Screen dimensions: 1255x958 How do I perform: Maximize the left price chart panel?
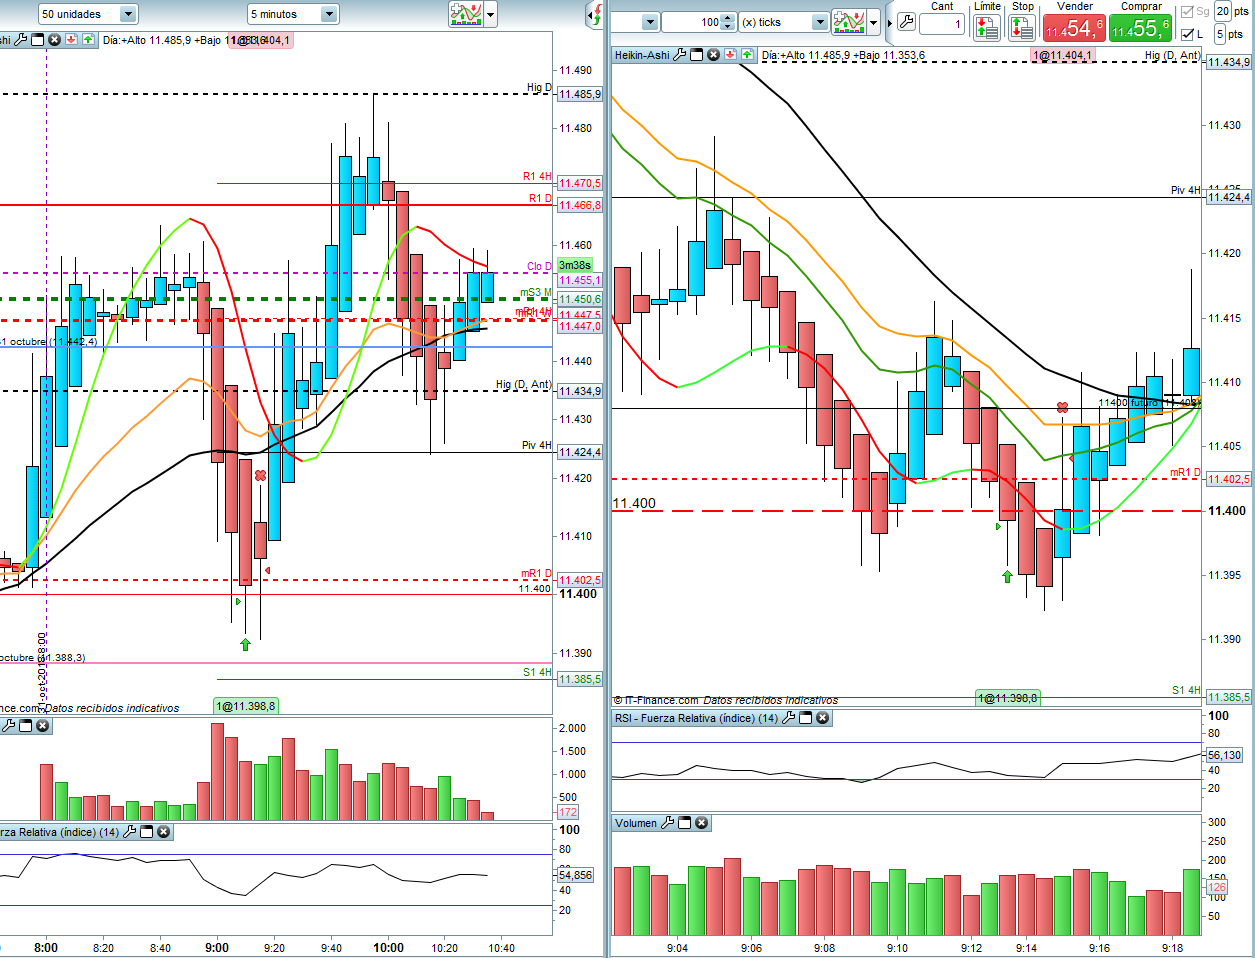click(x=37, y=40)
